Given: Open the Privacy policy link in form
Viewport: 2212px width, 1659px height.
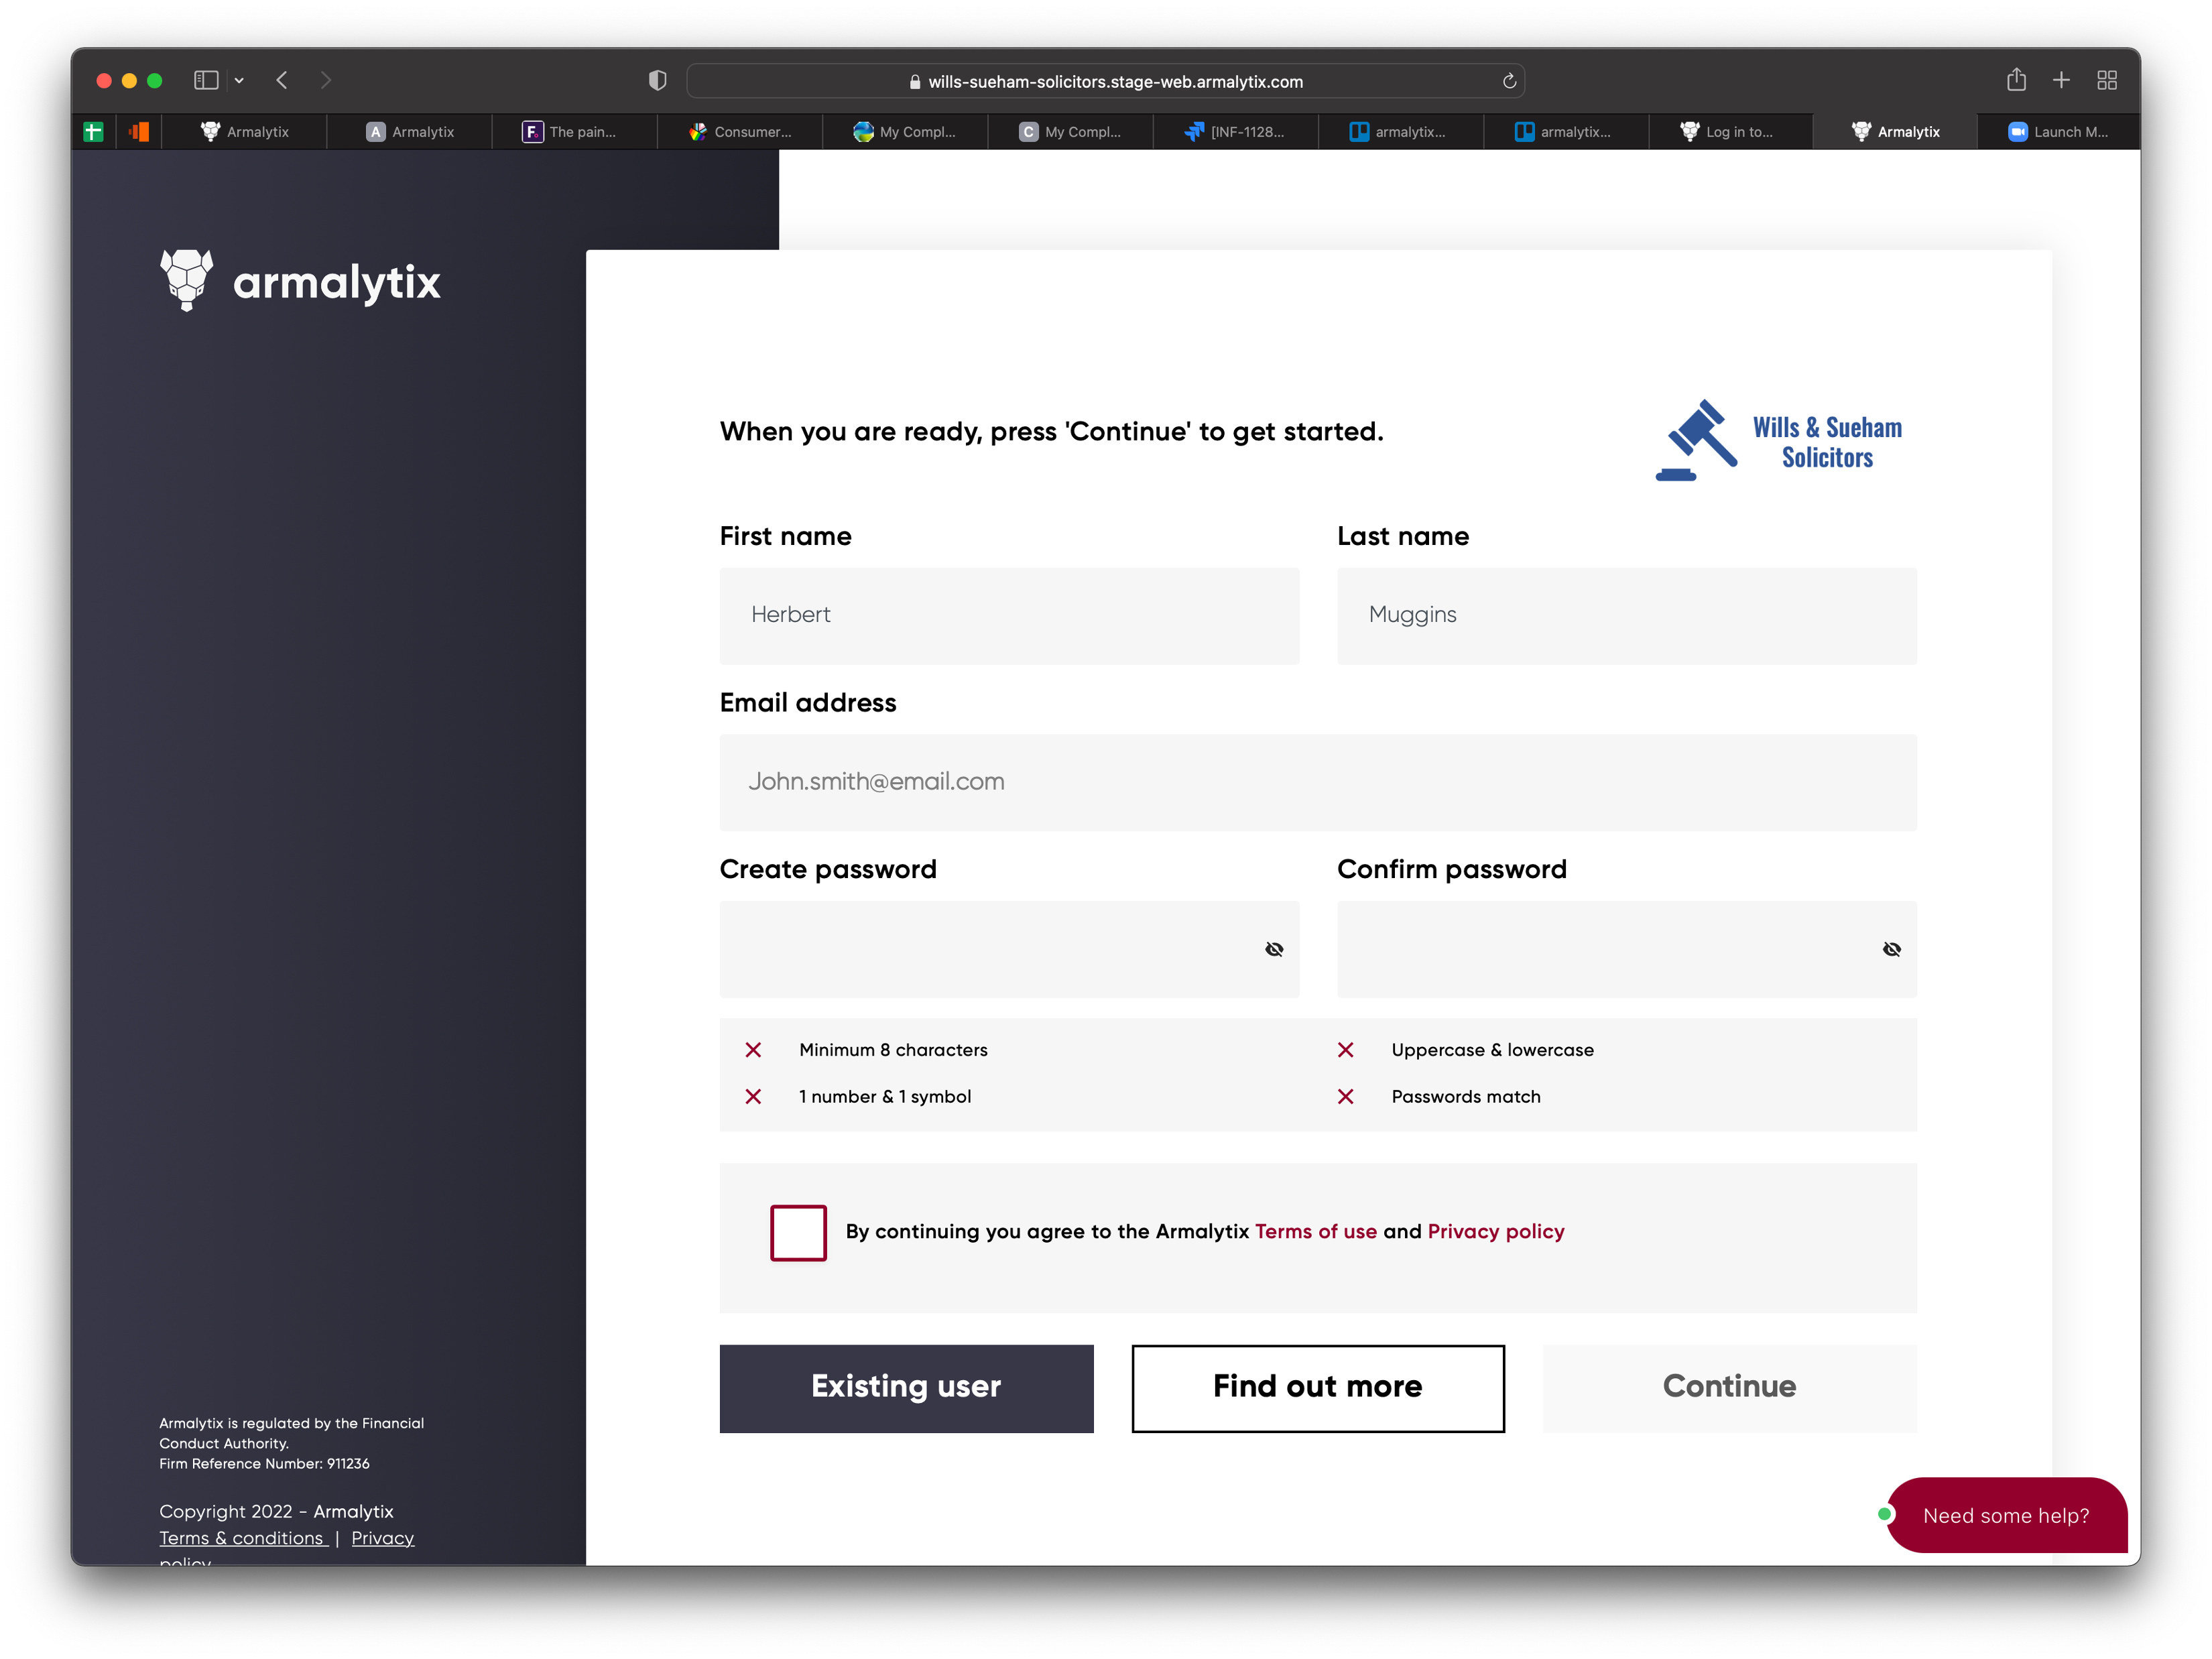Looking at the screenshot, I should click(1495, 1231).
